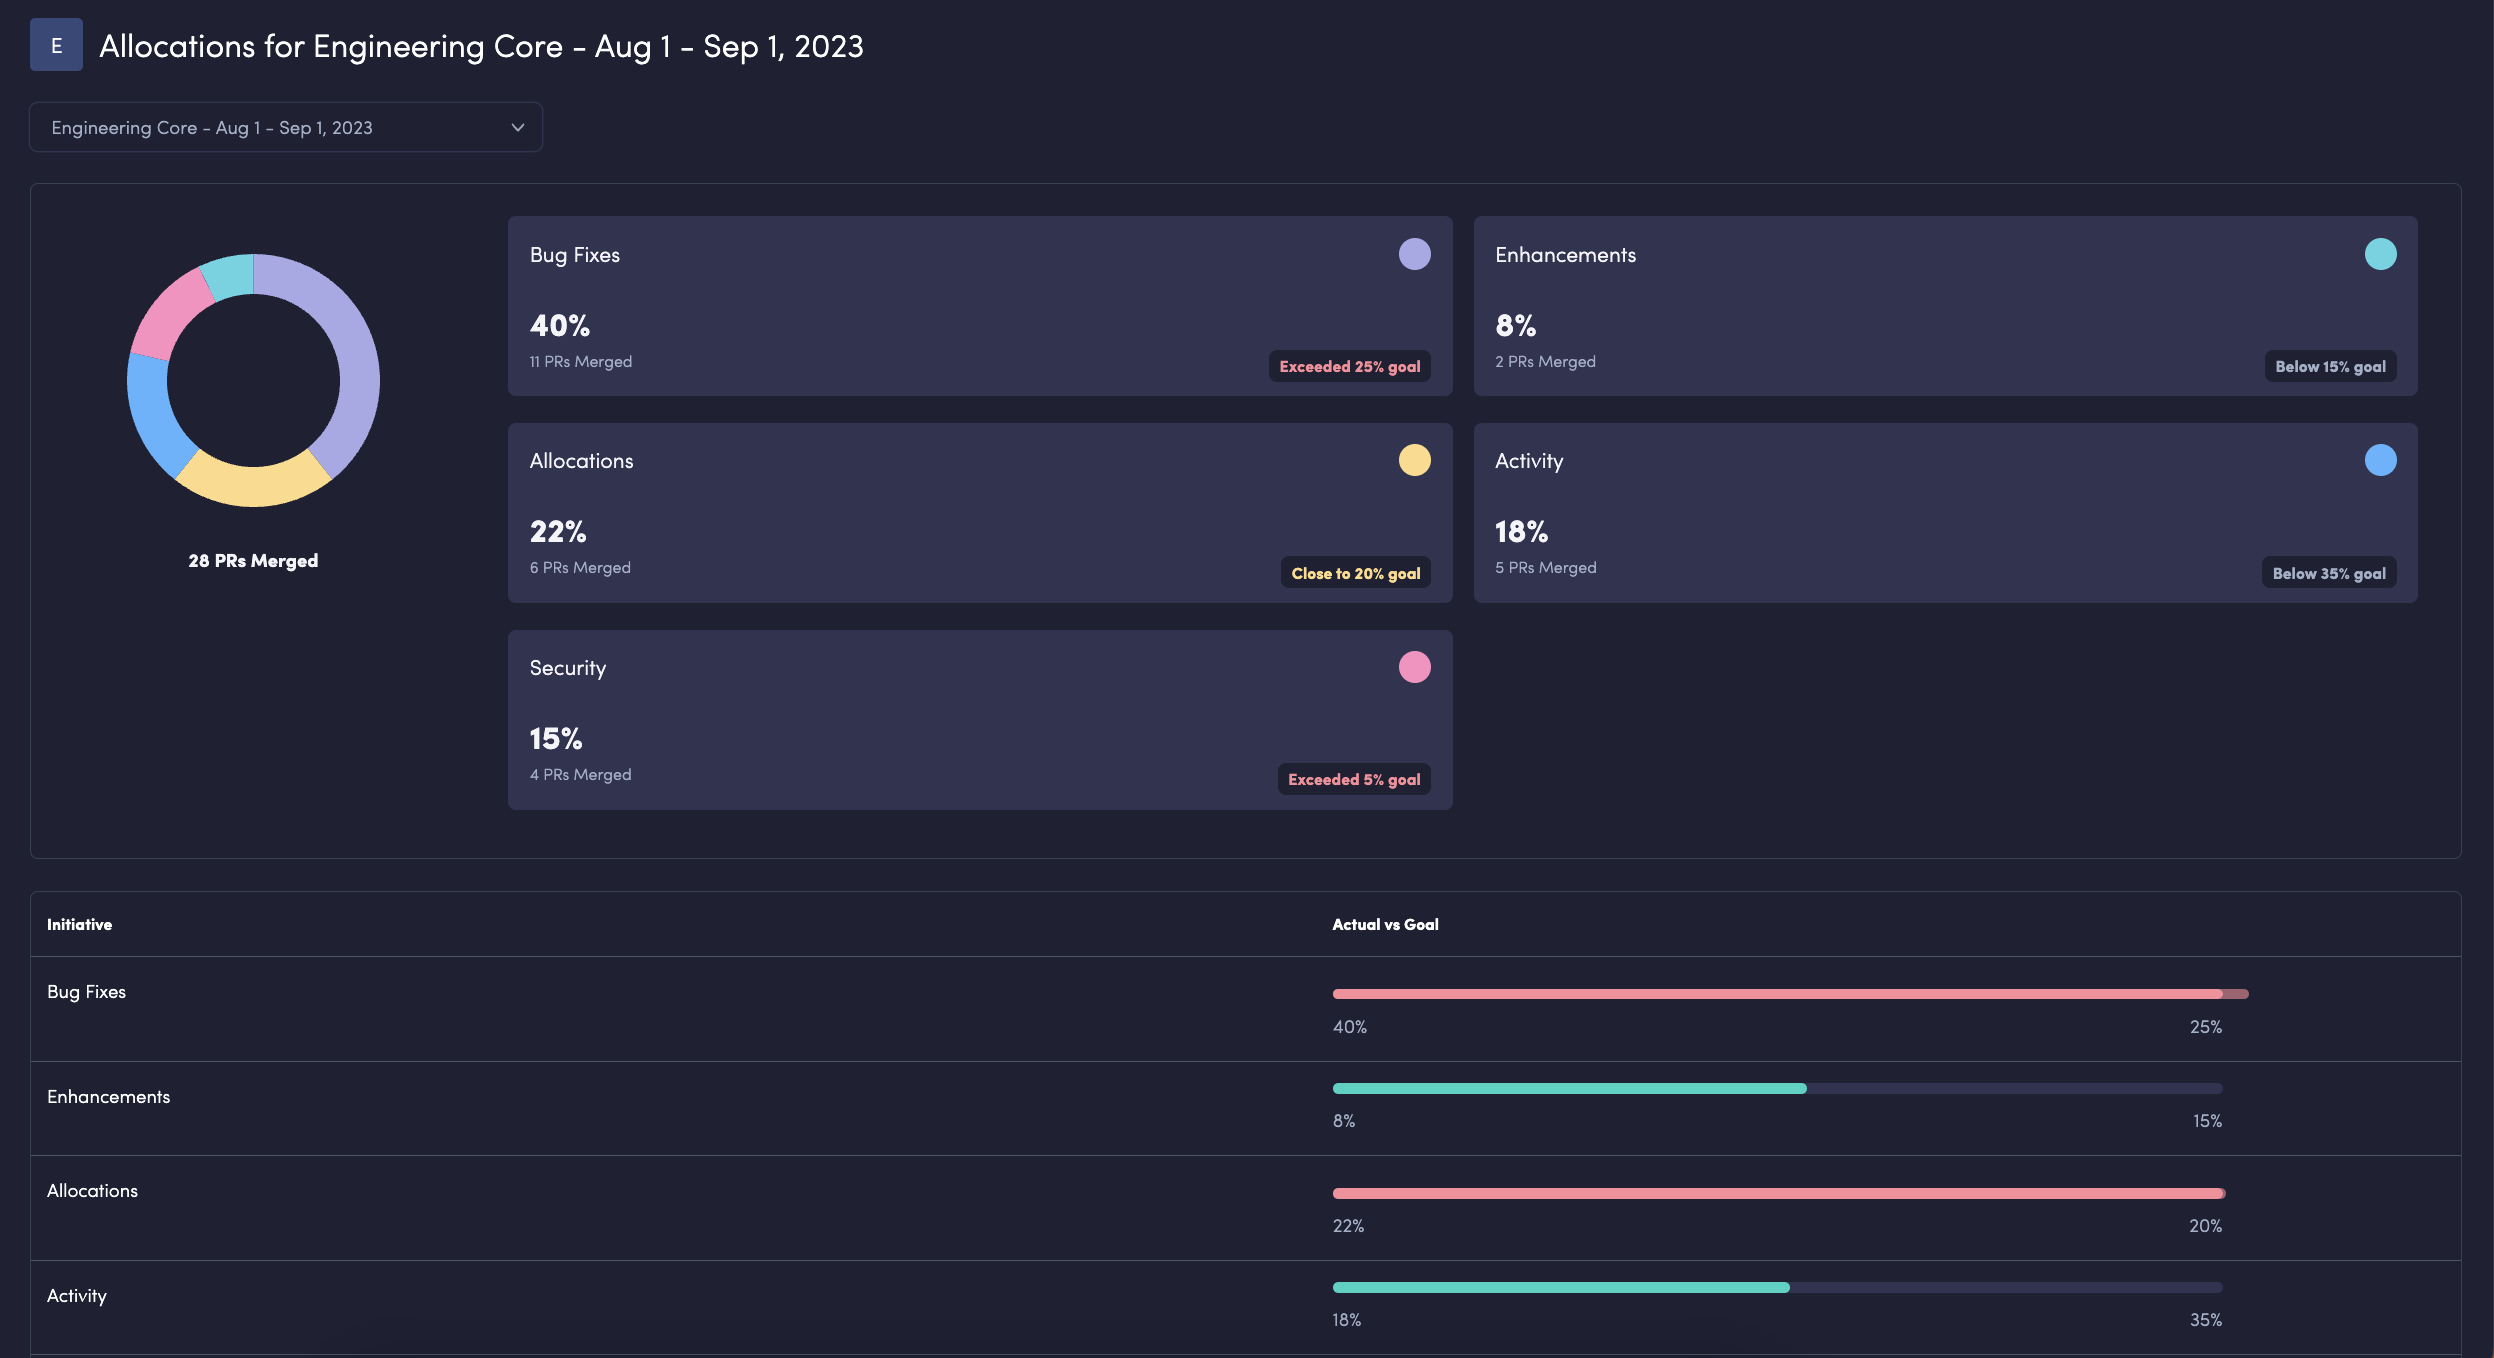
Task: Open the Engineering Core period dropdown
Action: 286,127
